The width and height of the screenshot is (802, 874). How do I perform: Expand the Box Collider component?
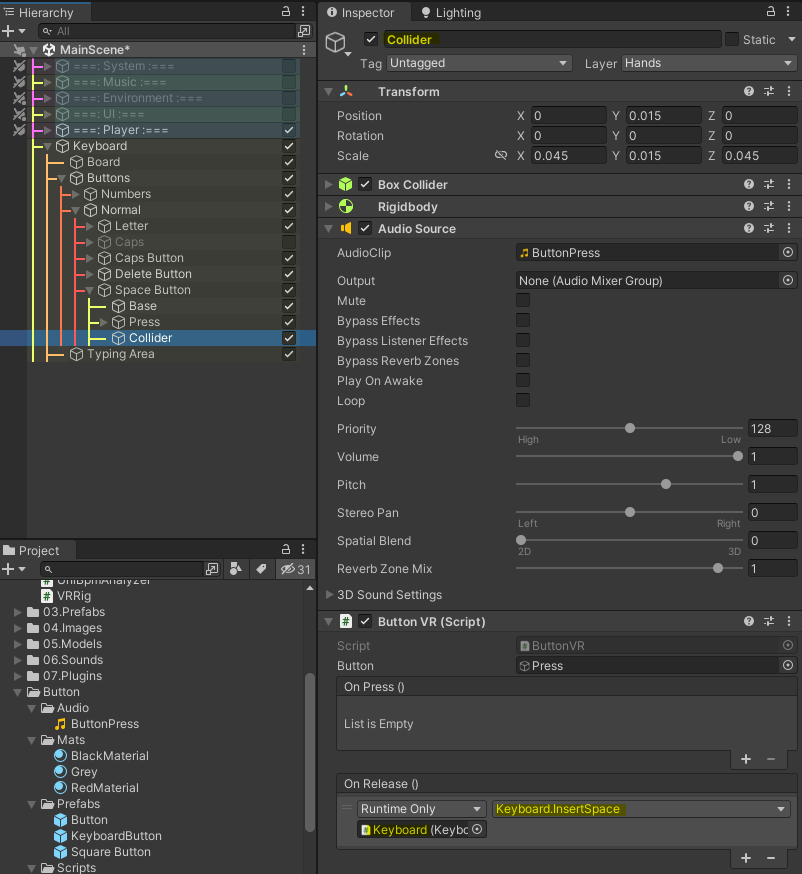329,184
